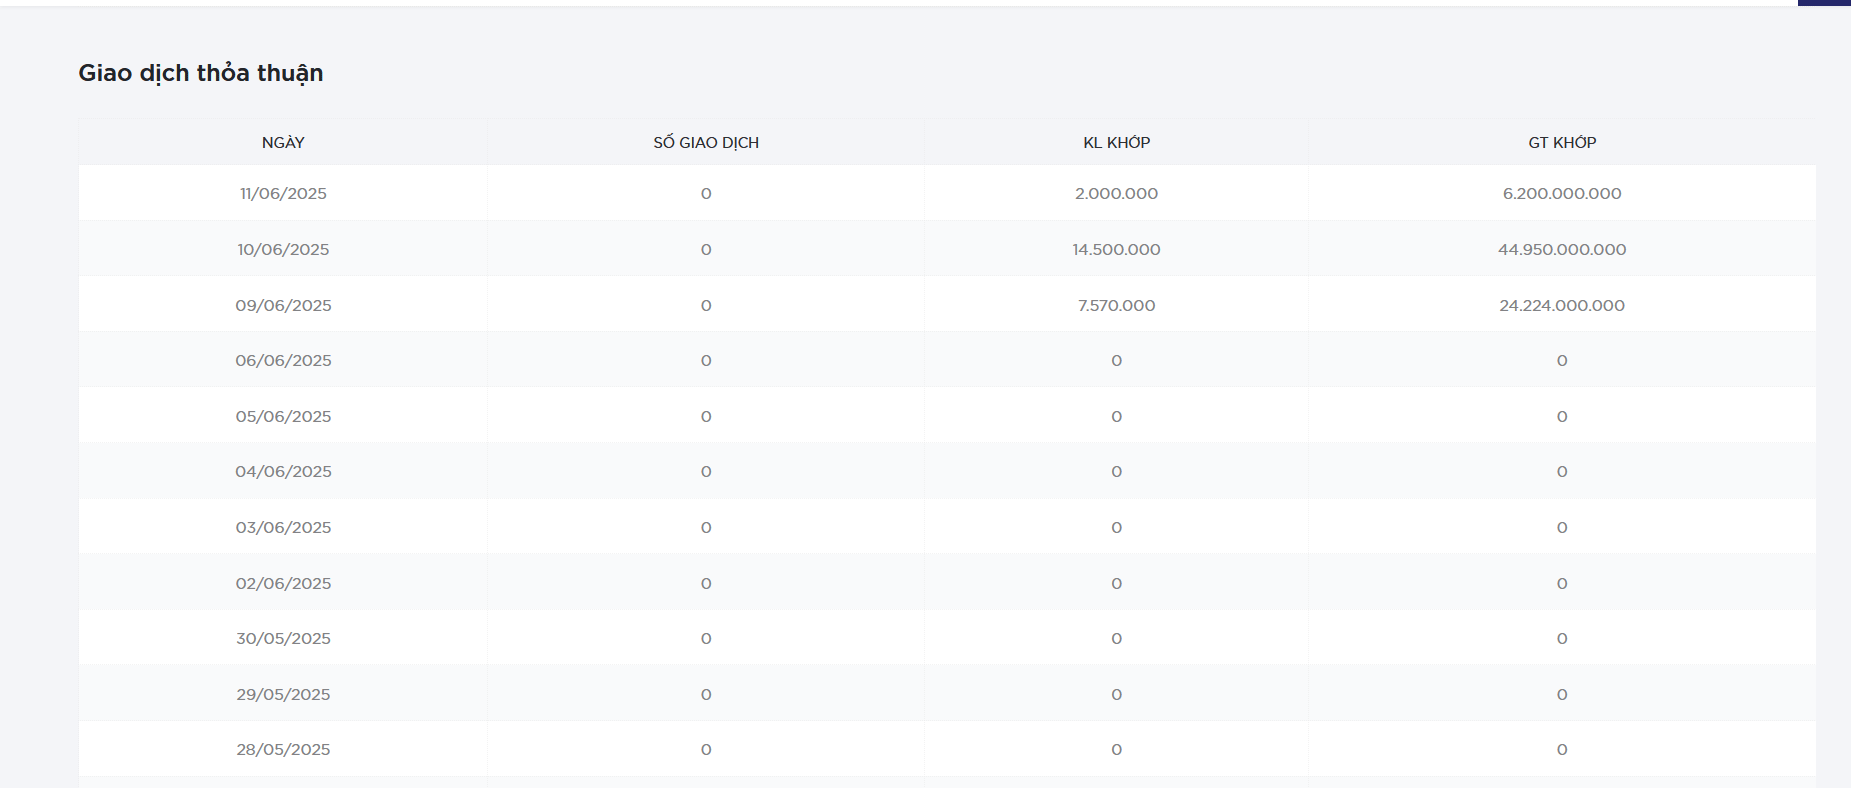This screenshot has height=788, width=1851.
Task: Select the row dated 06/06/2025
Action: (x=283, y=361)
